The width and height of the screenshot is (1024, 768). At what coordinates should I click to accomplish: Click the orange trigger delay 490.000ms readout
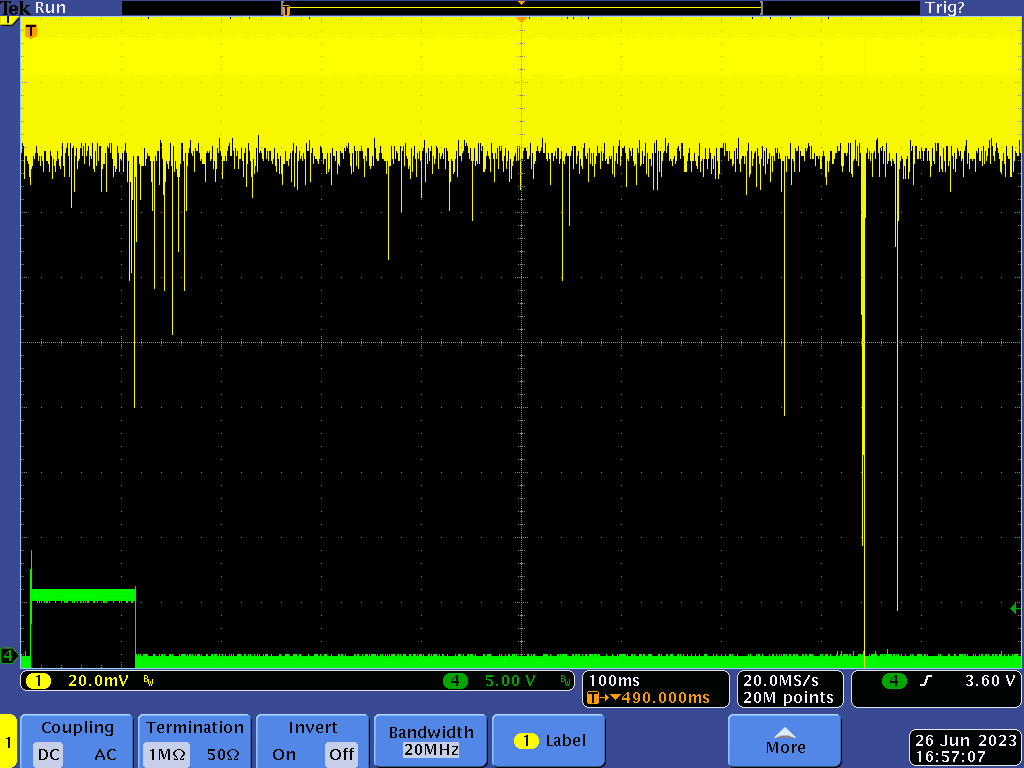click(655, 697)
